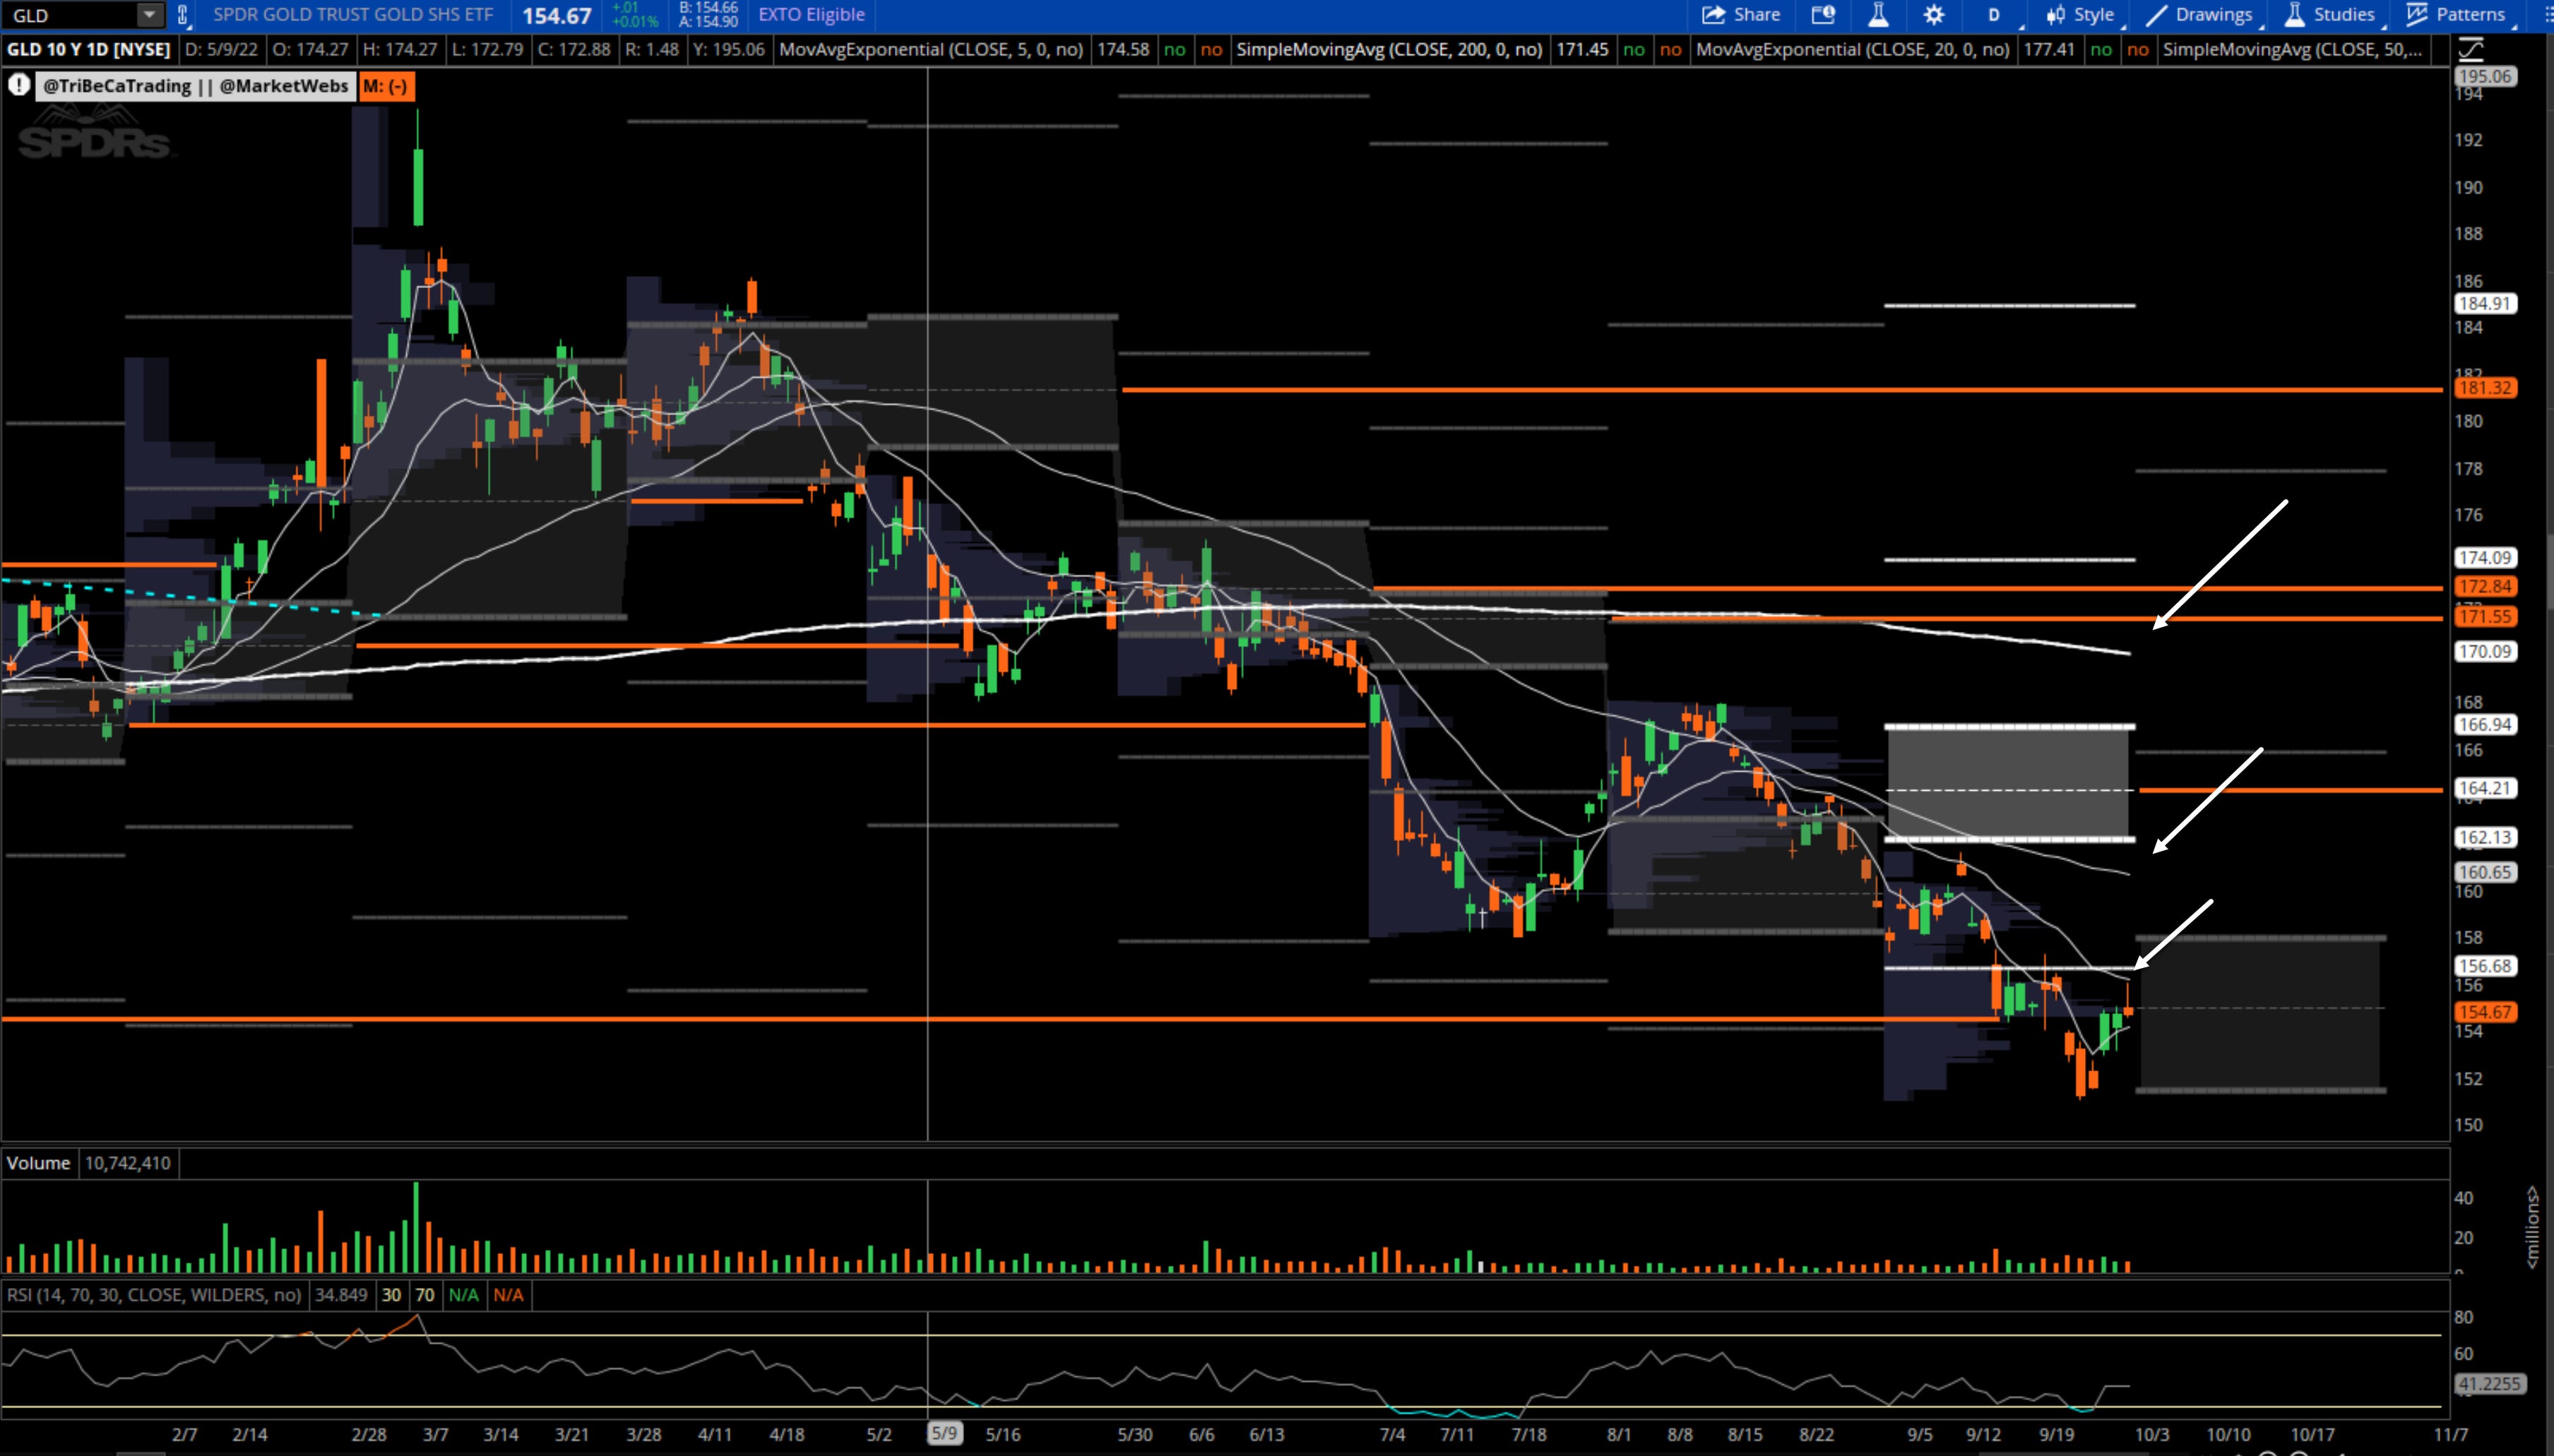Expand the GLD symbol dropdown arrow
The width and height of the screenshot is (2554, 1456).
click(149, 15)
